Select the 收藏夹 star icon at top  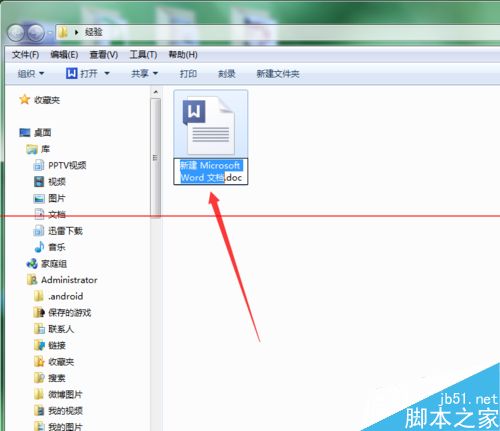[x=24, y=99]
